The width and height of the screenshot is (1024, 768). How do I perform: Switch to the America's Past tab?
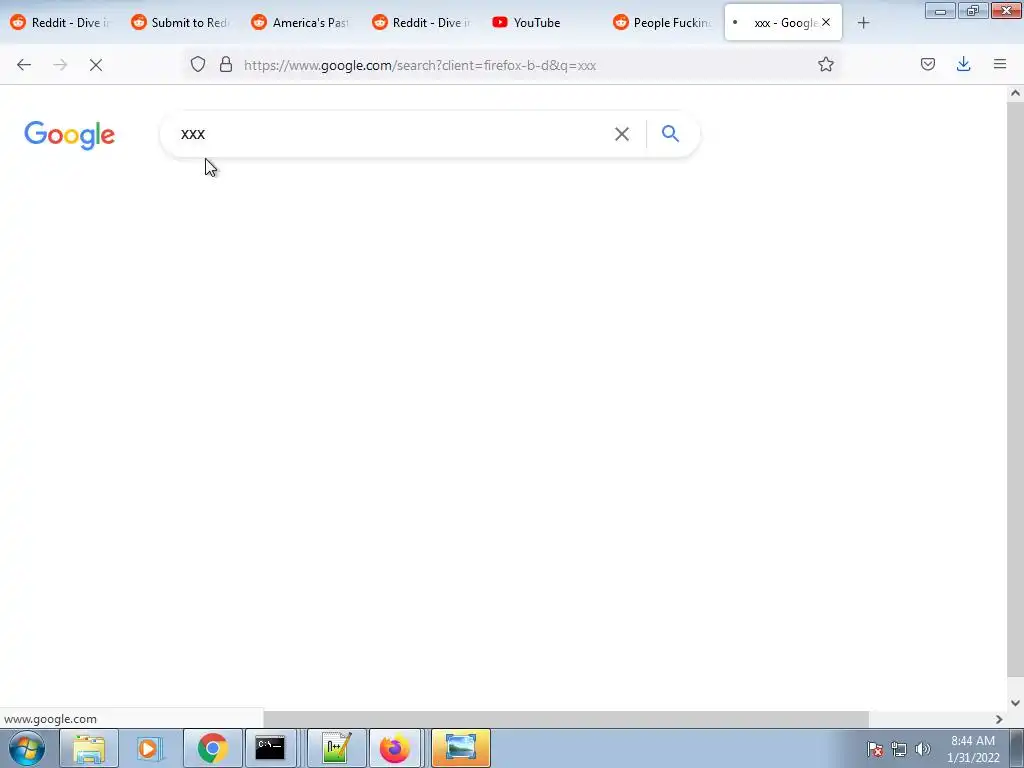point(301,23)
